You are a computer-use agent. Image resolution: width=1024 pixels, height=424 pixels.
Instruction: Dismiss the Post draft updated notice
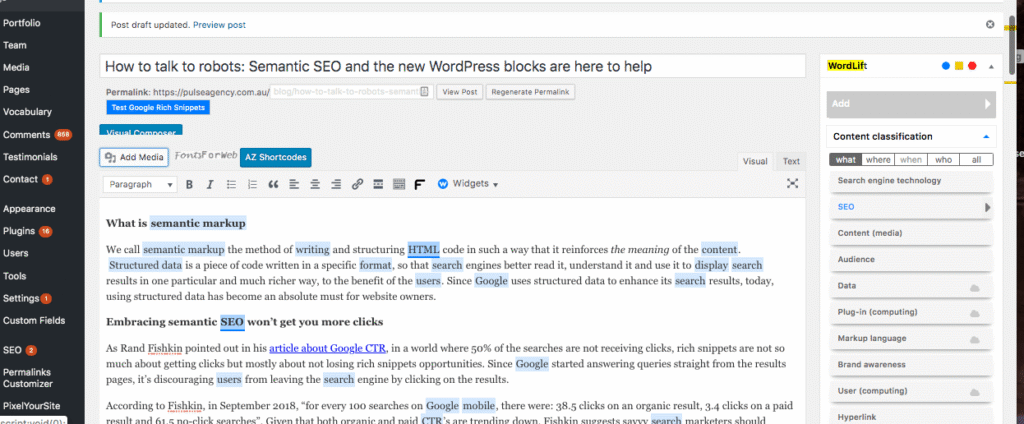pyautogui.click(x=990, y=24)
